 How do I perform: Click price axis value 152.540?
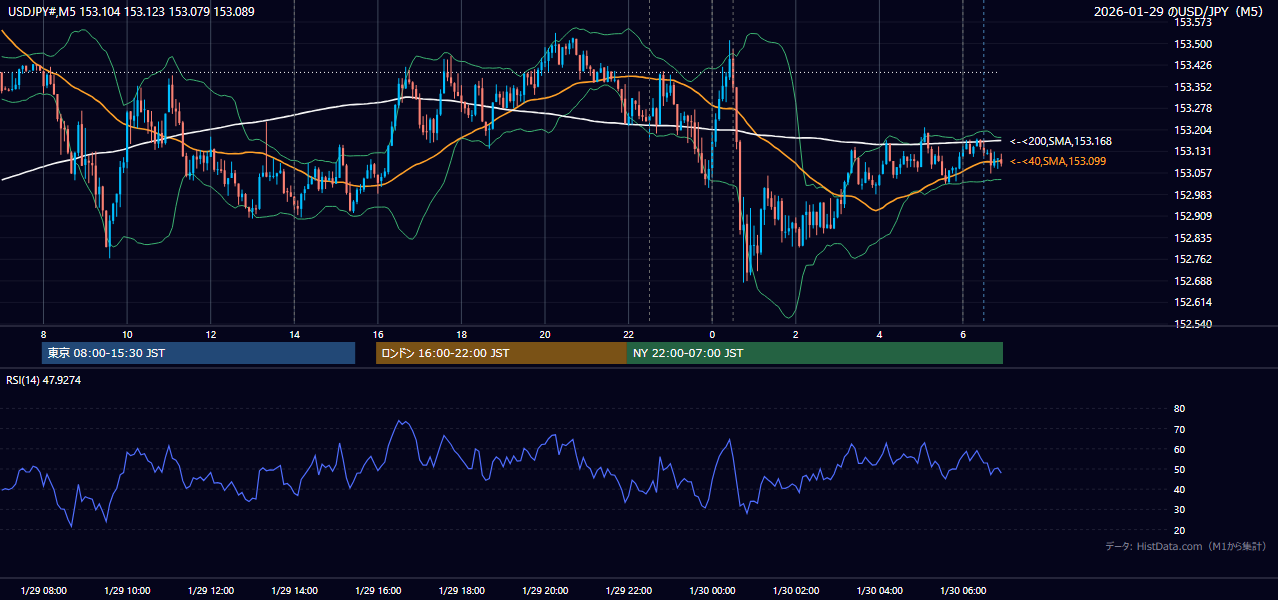tap(1192, 324)
